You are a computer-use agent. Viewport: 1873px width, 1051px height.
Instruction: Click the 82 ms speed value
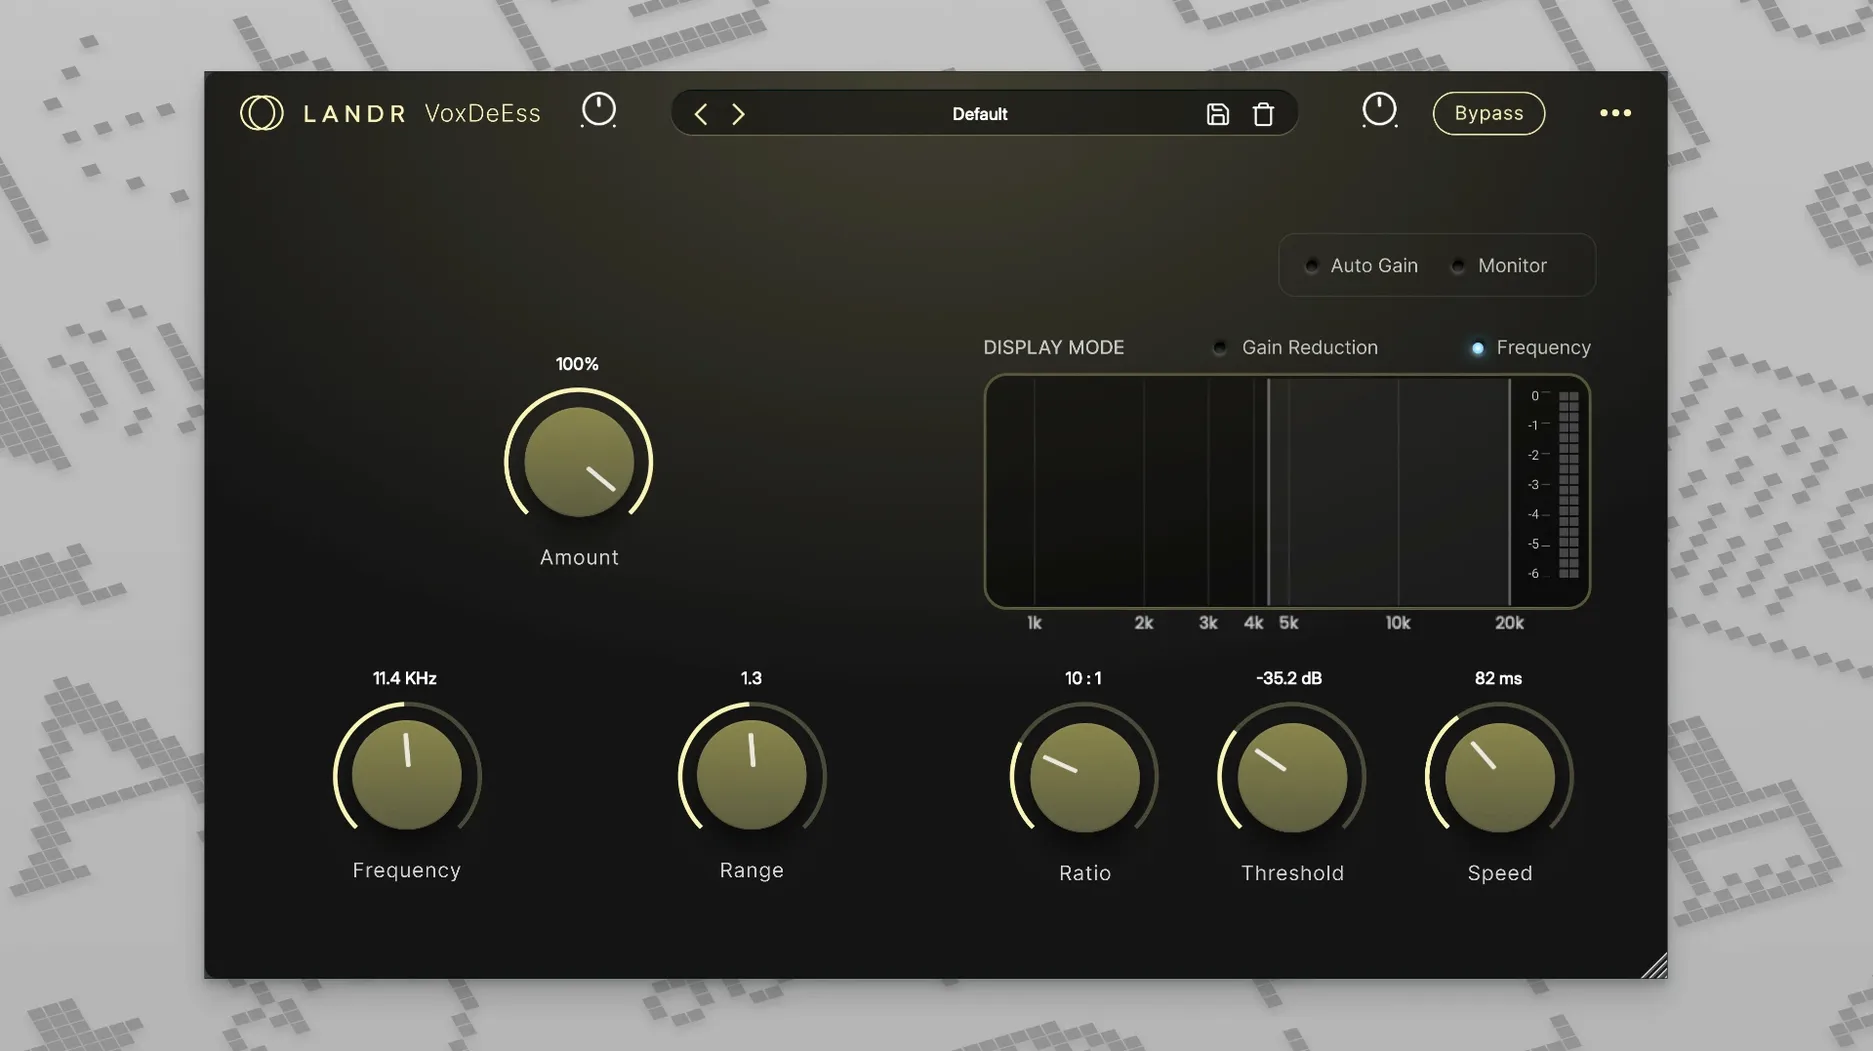click(x=1498, y=678)
